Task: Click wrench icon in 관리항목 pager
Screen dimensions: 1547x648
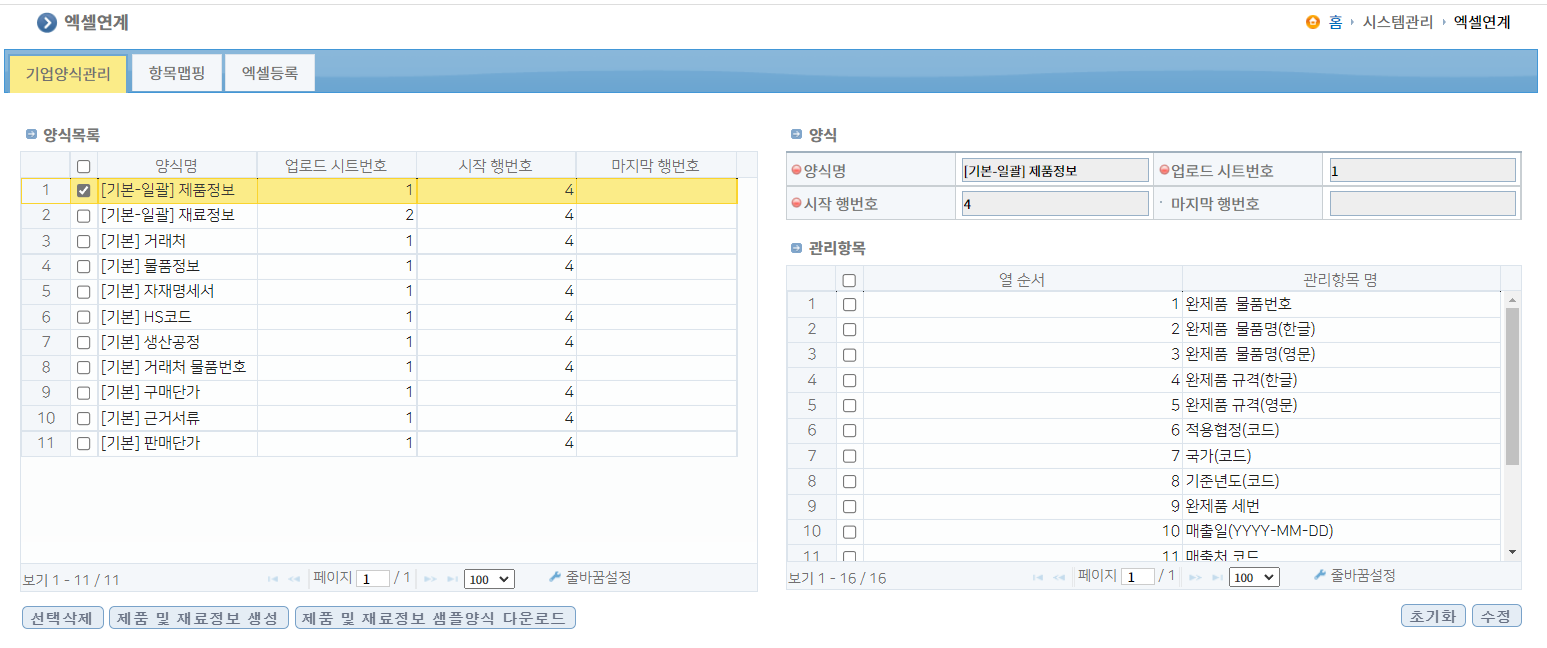Action: [x=1320, y=576]
